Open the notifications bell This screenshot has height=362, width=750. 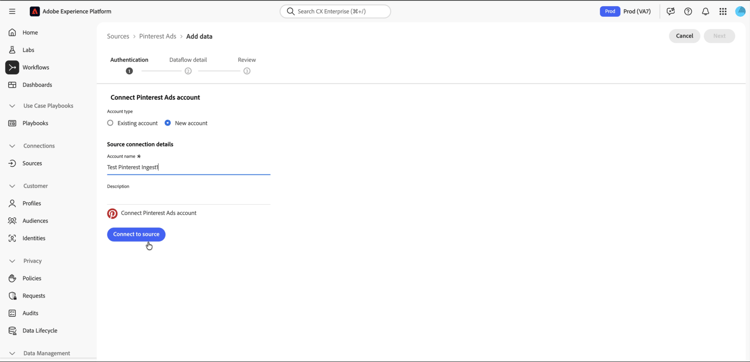tap(706, 11)
